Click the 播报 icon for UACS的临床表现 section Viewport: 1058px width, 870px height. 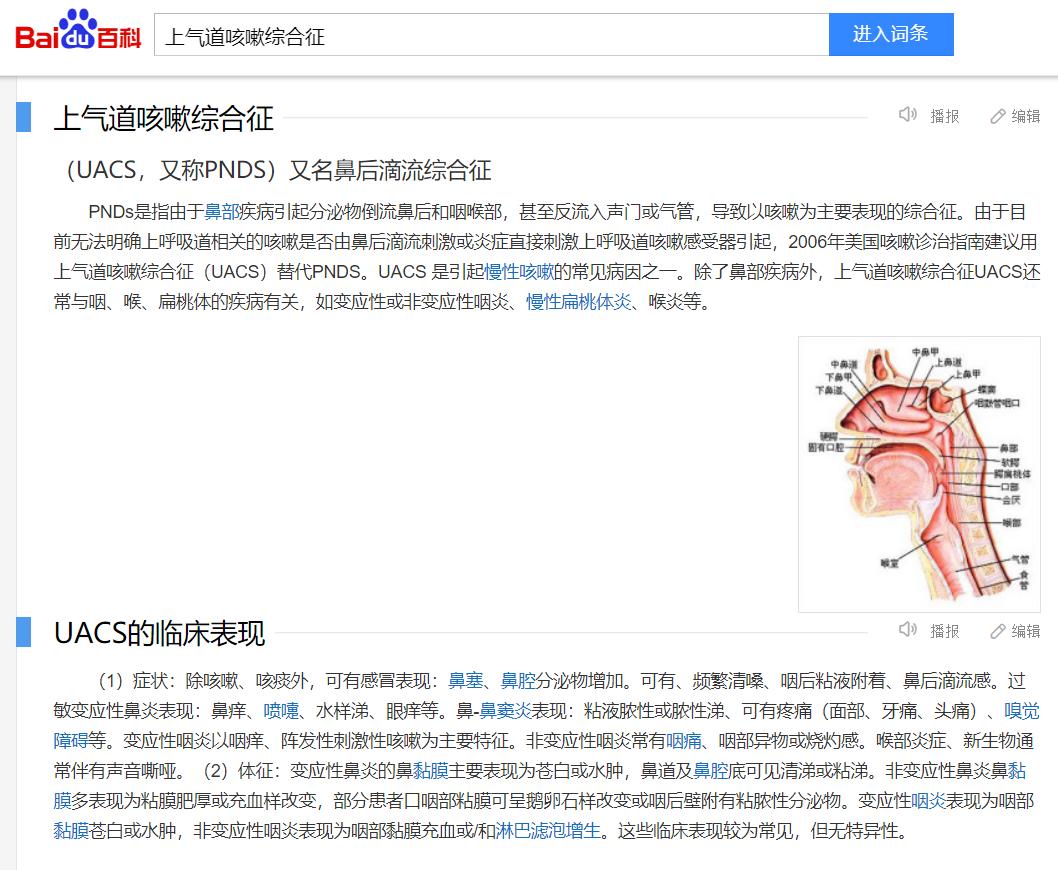pos(908,630)
